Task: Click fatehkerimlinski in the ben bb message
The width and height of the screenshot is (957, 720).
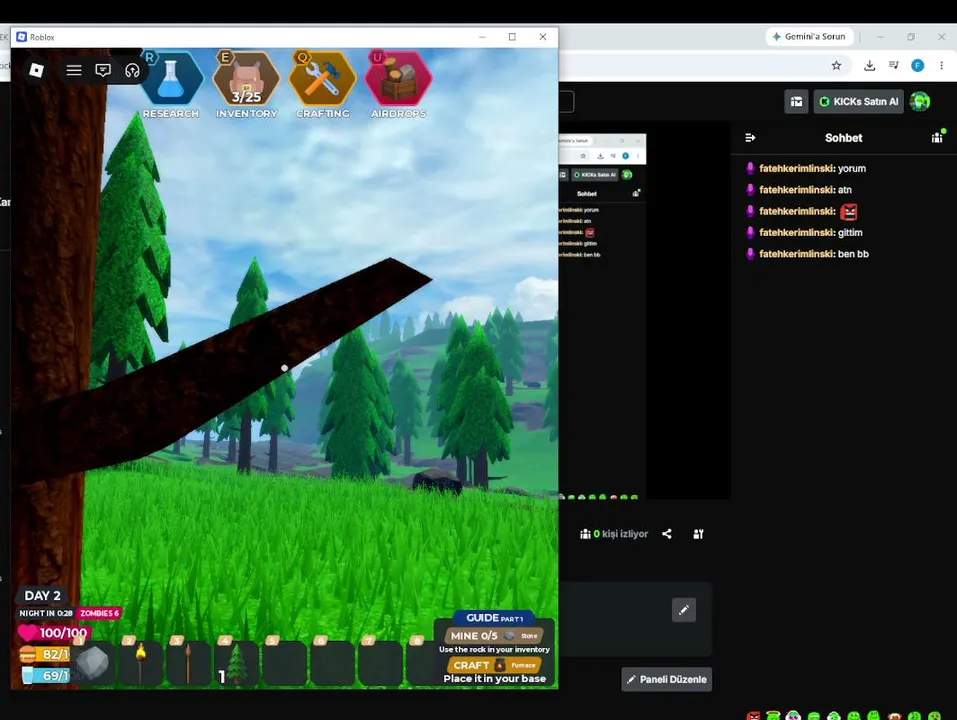Action: (796, 254)
